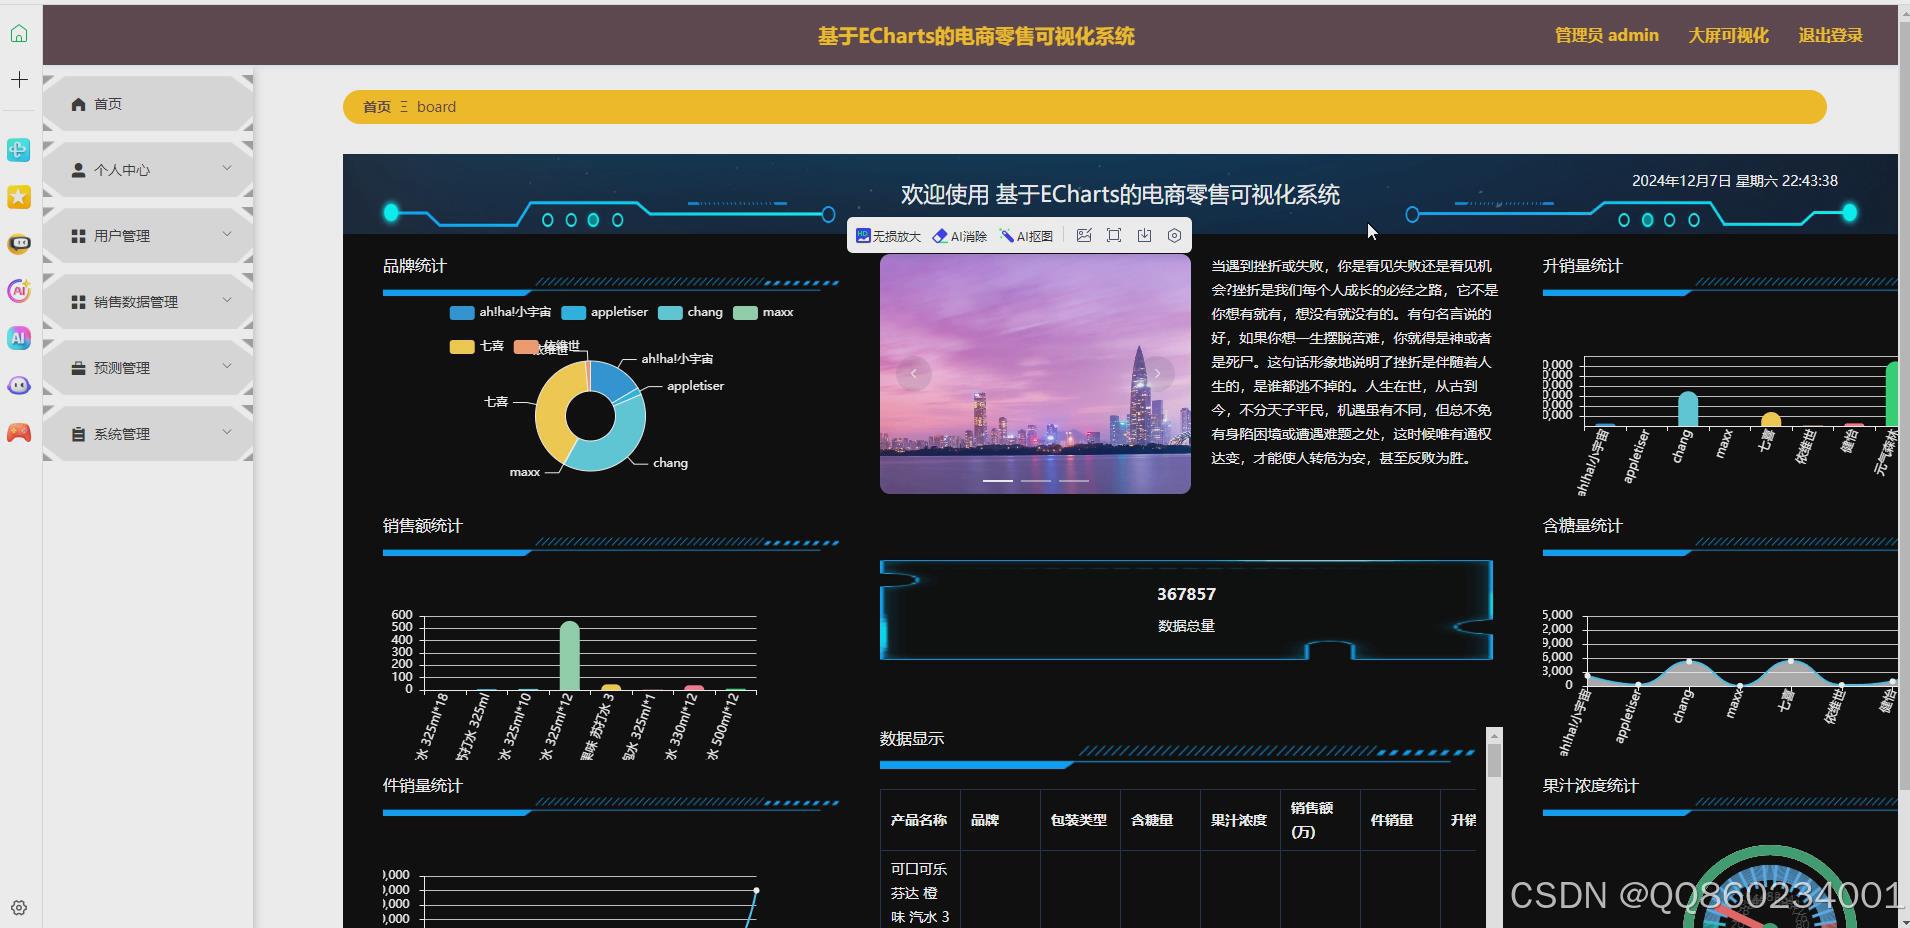The height and width of the screenshot is (928, 1910).
Task: Open the purple smiling robot icon in the sidebar
Action: [19, 385]
